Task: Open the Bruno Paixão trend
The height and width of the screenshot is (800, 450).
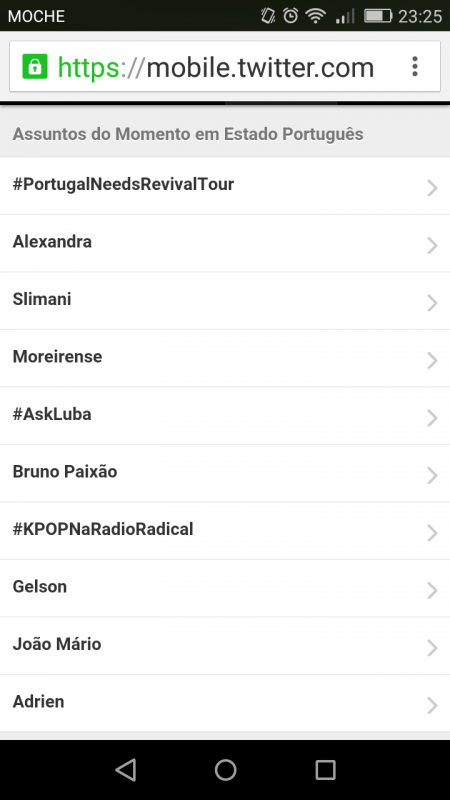Action: point(225,473)
